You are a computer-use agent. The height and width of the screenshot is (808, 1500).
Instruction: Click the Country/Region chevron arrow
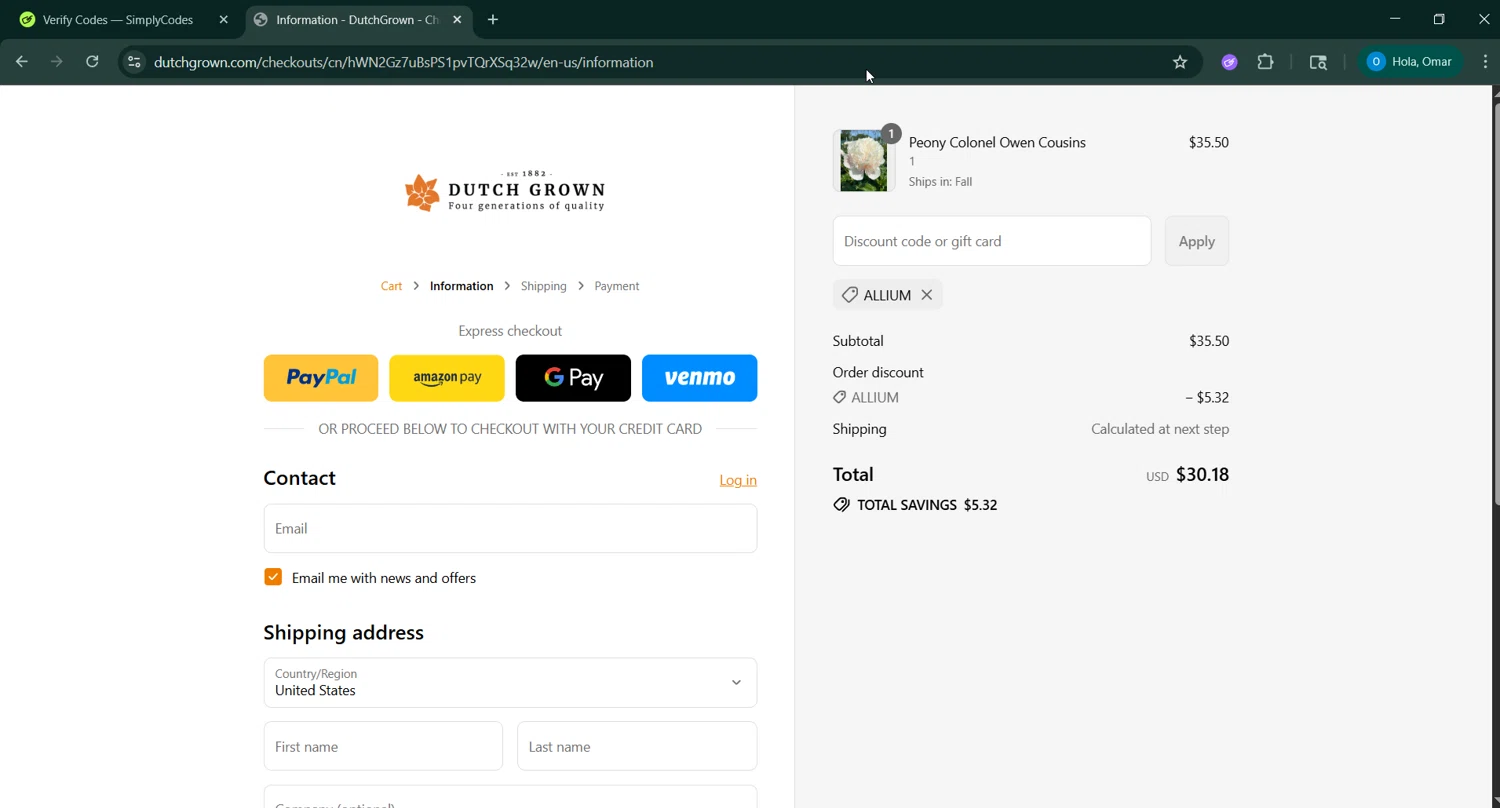(x=736, y=683)
